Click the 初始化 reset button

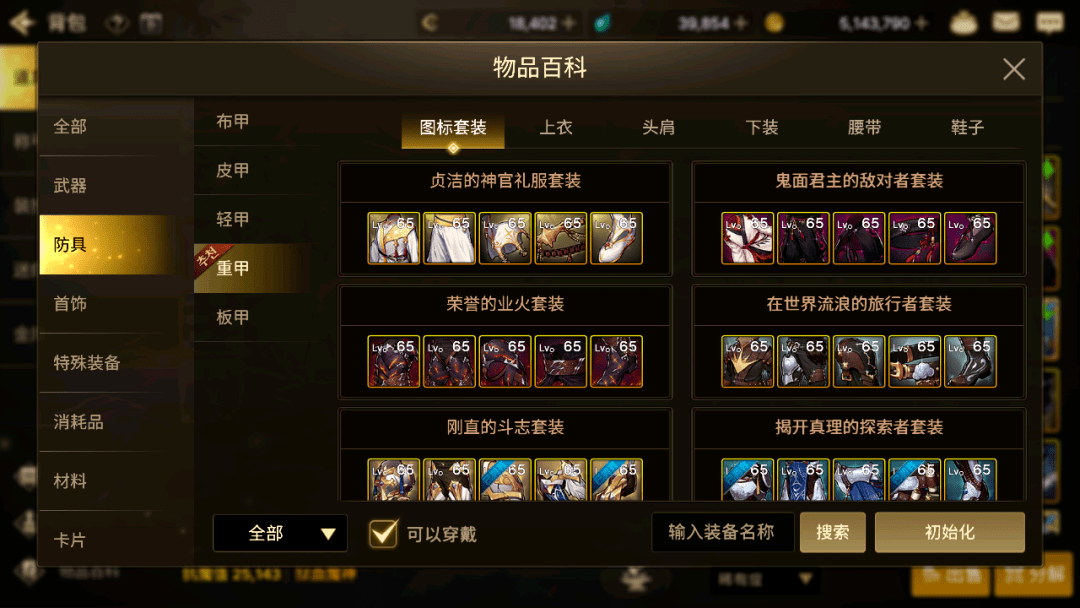pyautogui.click(x=949, y=532)
